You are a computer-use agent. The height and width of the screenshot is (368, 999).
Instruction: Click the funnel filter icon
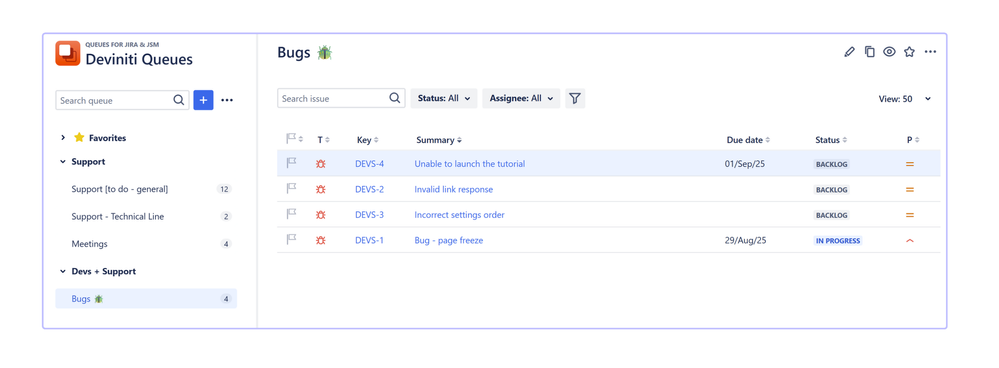[575, 99]
